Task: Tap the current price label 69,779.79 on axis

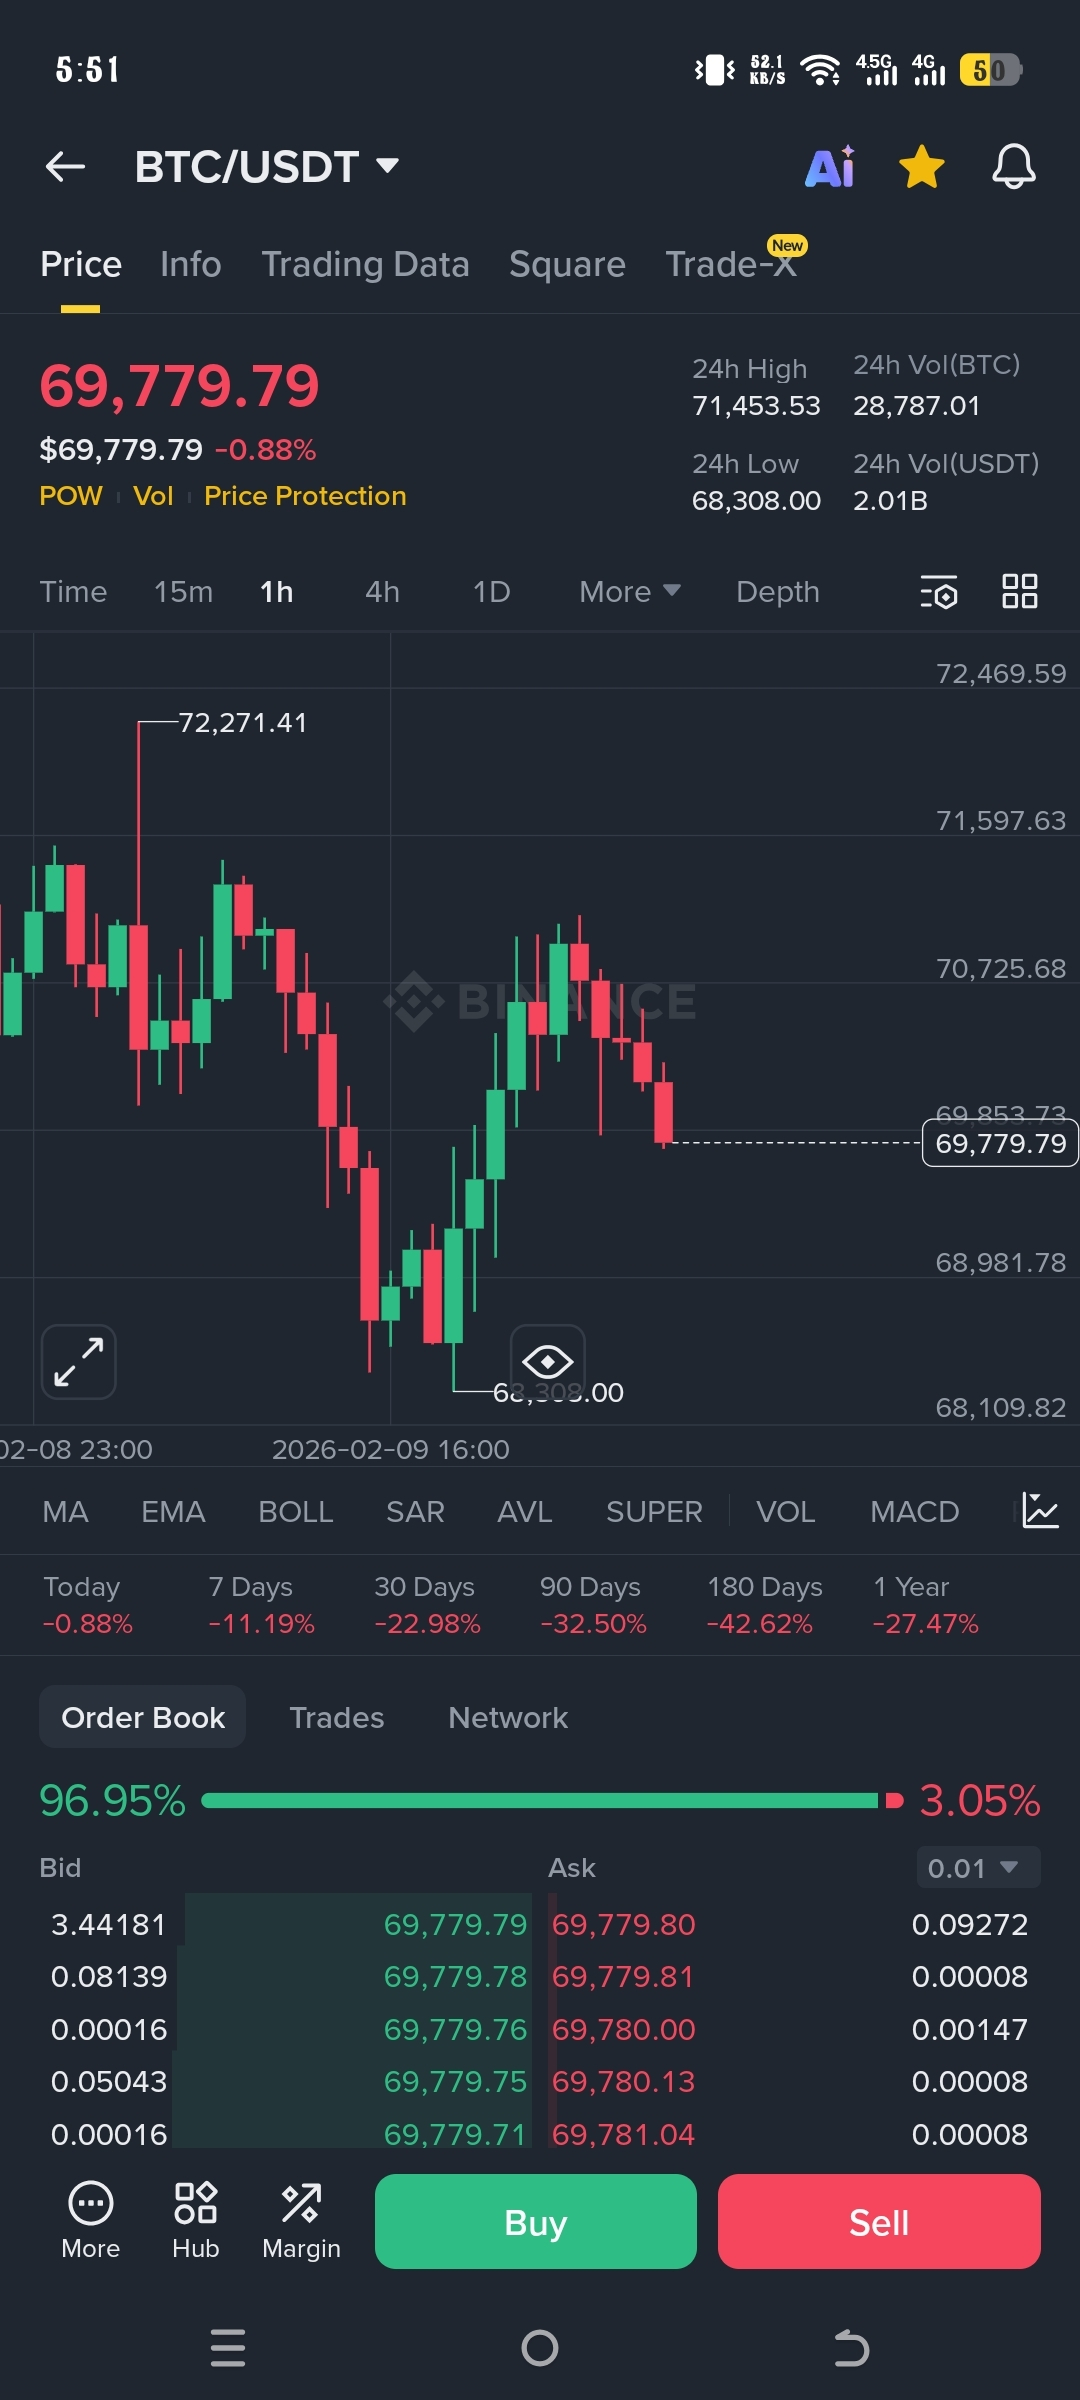Action: point(1000,1143)
